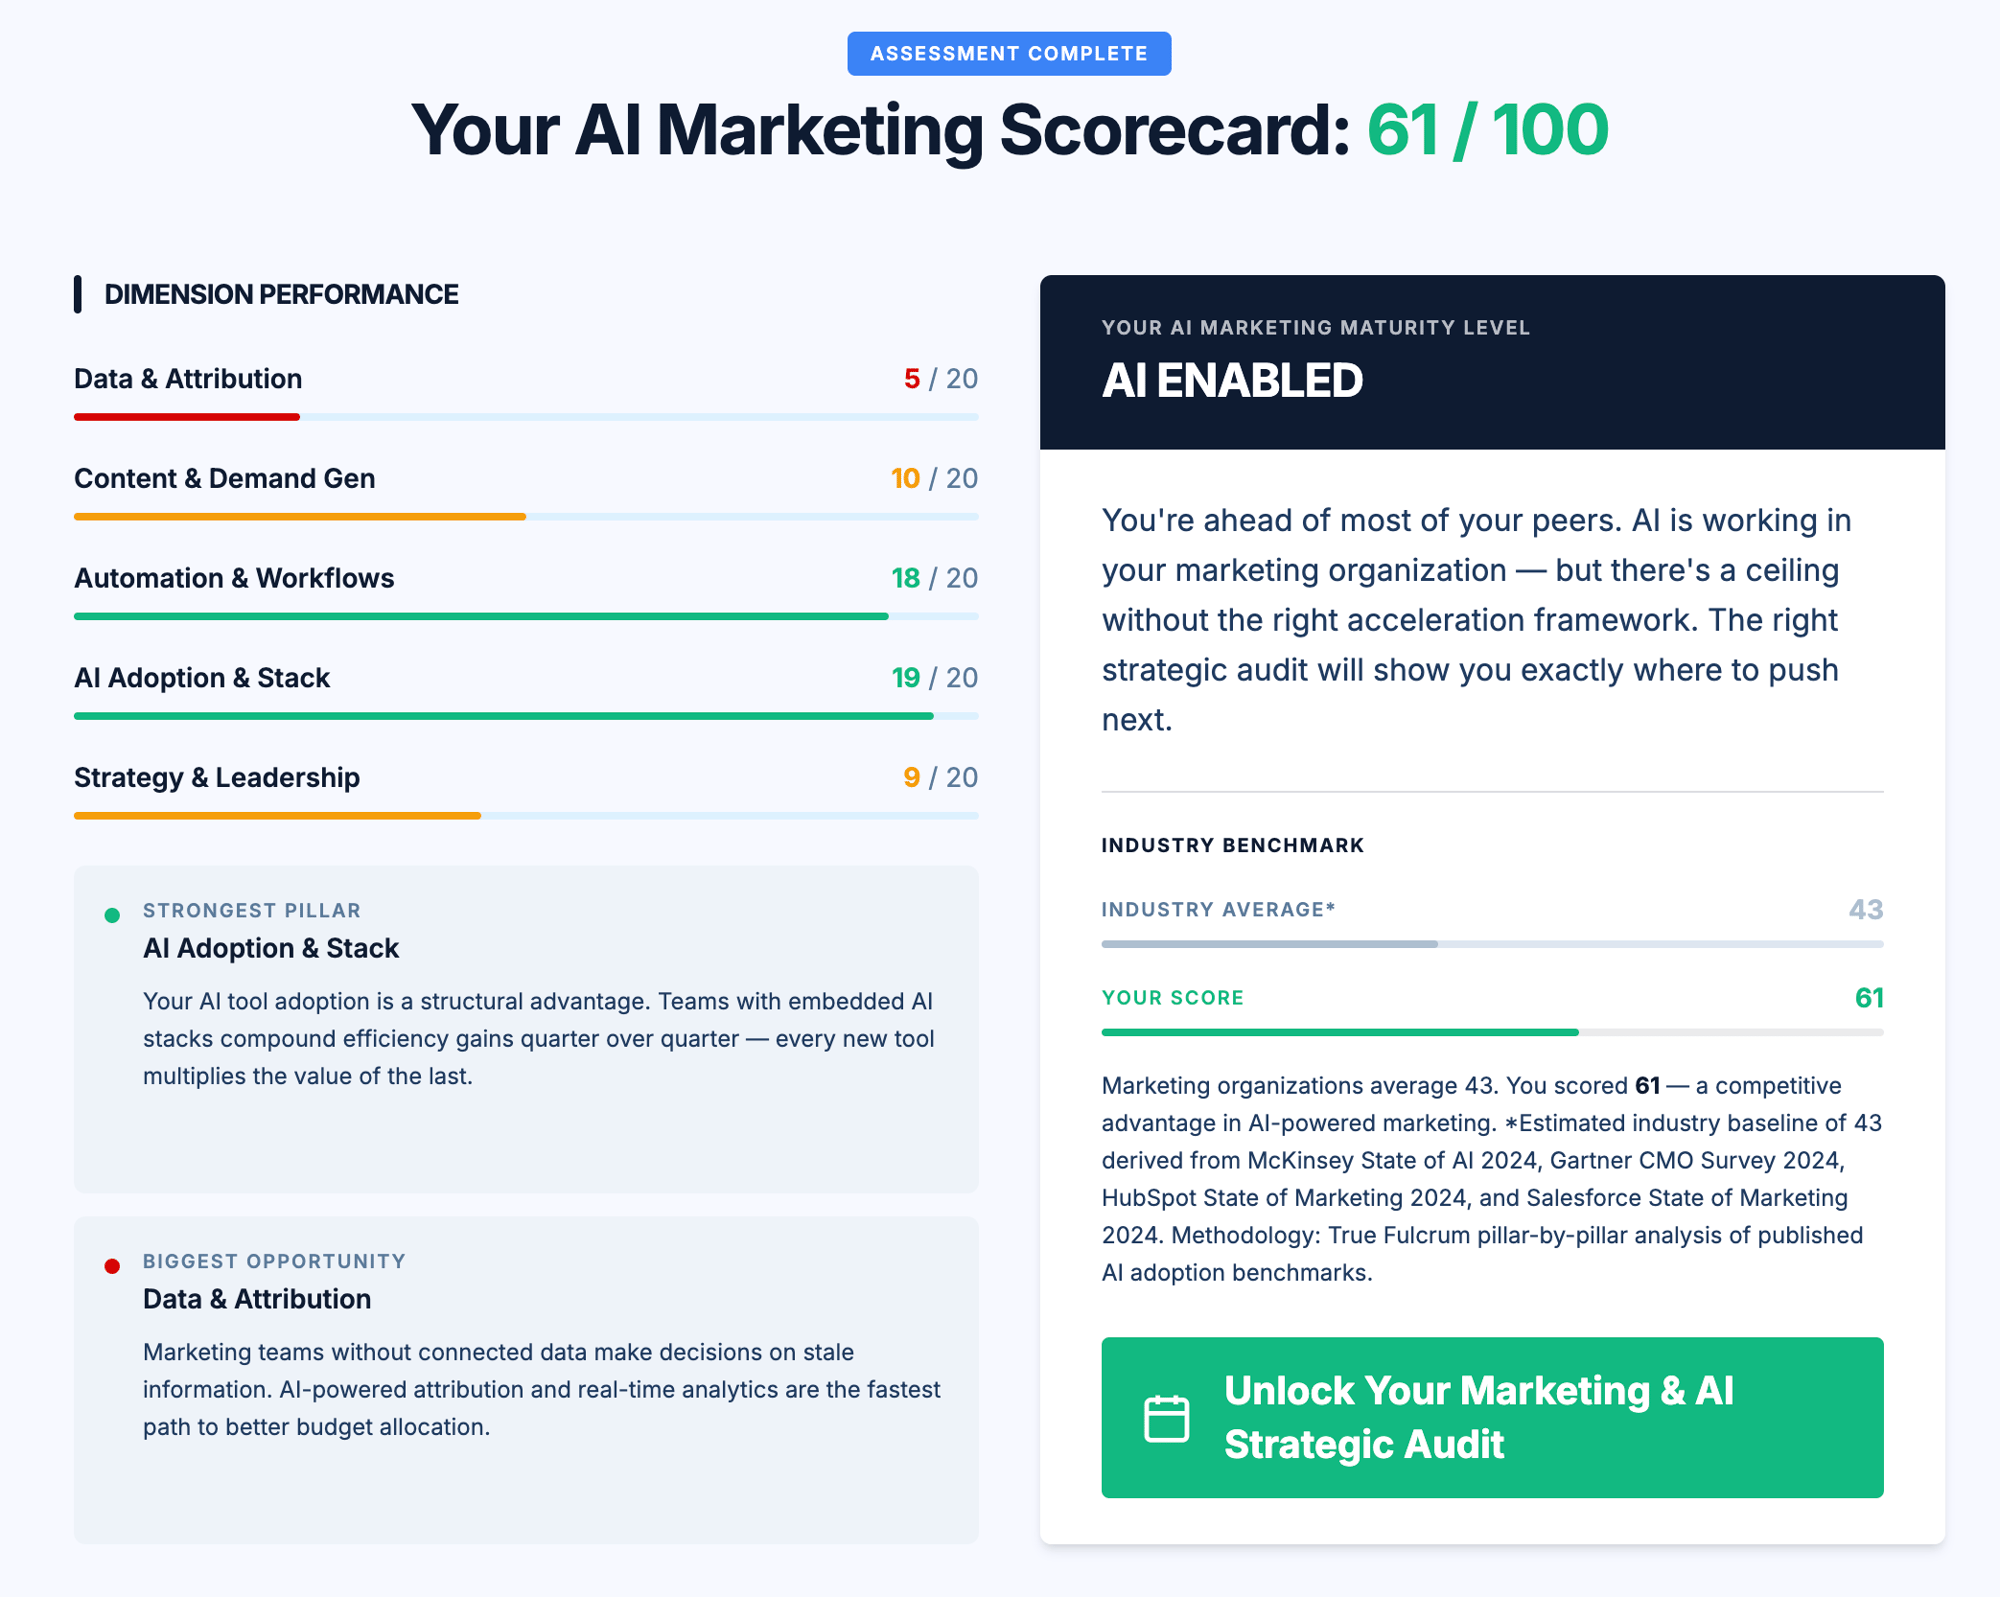Screen dimensions: 2000x1597
Task: Toggle the ASSESSMENT COMPLETE badge
Action: pos(1008,54)
